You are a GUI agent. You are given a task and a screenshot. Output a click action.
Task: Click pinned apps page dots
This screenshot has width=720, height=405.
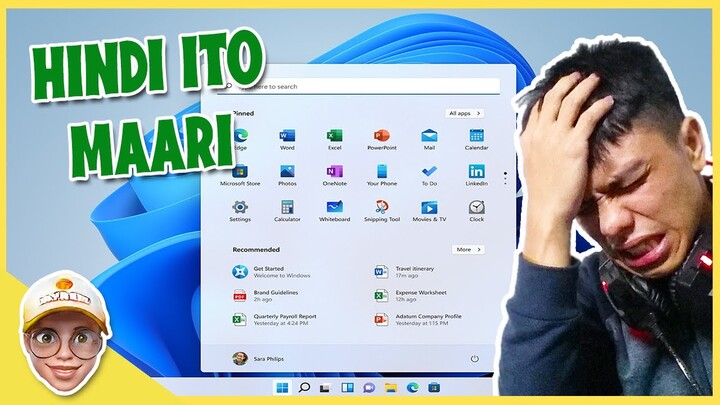(x=505, y=178)
